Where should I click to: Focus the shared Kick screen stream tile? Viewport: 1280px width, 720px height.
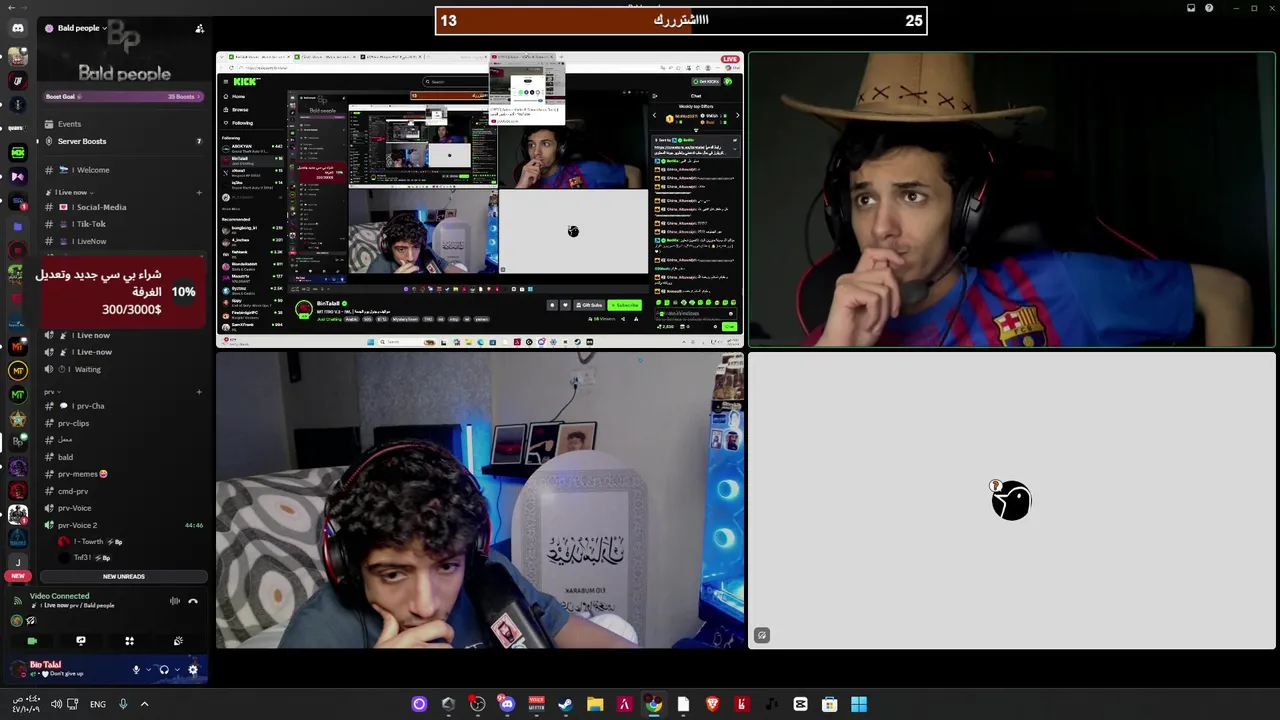click(480, 199)
